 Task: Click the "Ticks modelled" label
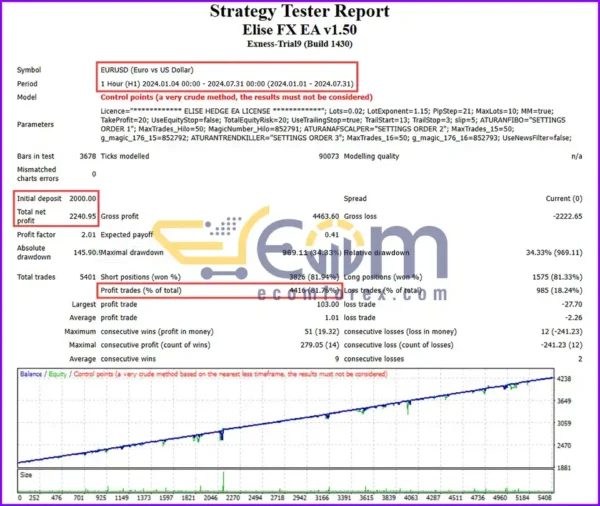point(125,156)
